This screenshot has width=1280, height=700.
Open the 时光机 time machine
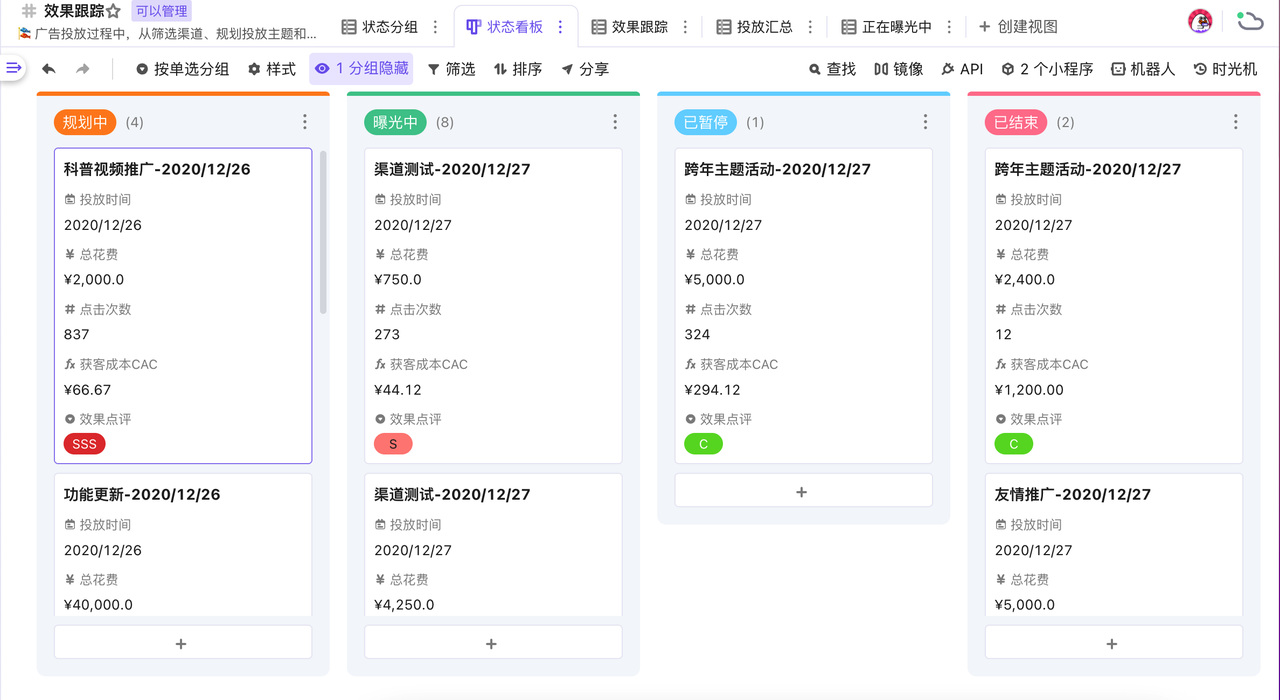tap(1225, 69)
